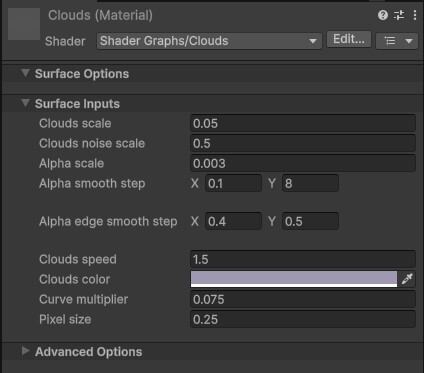
Task: Open the material preset selector icon
Action: coord(399,15)
